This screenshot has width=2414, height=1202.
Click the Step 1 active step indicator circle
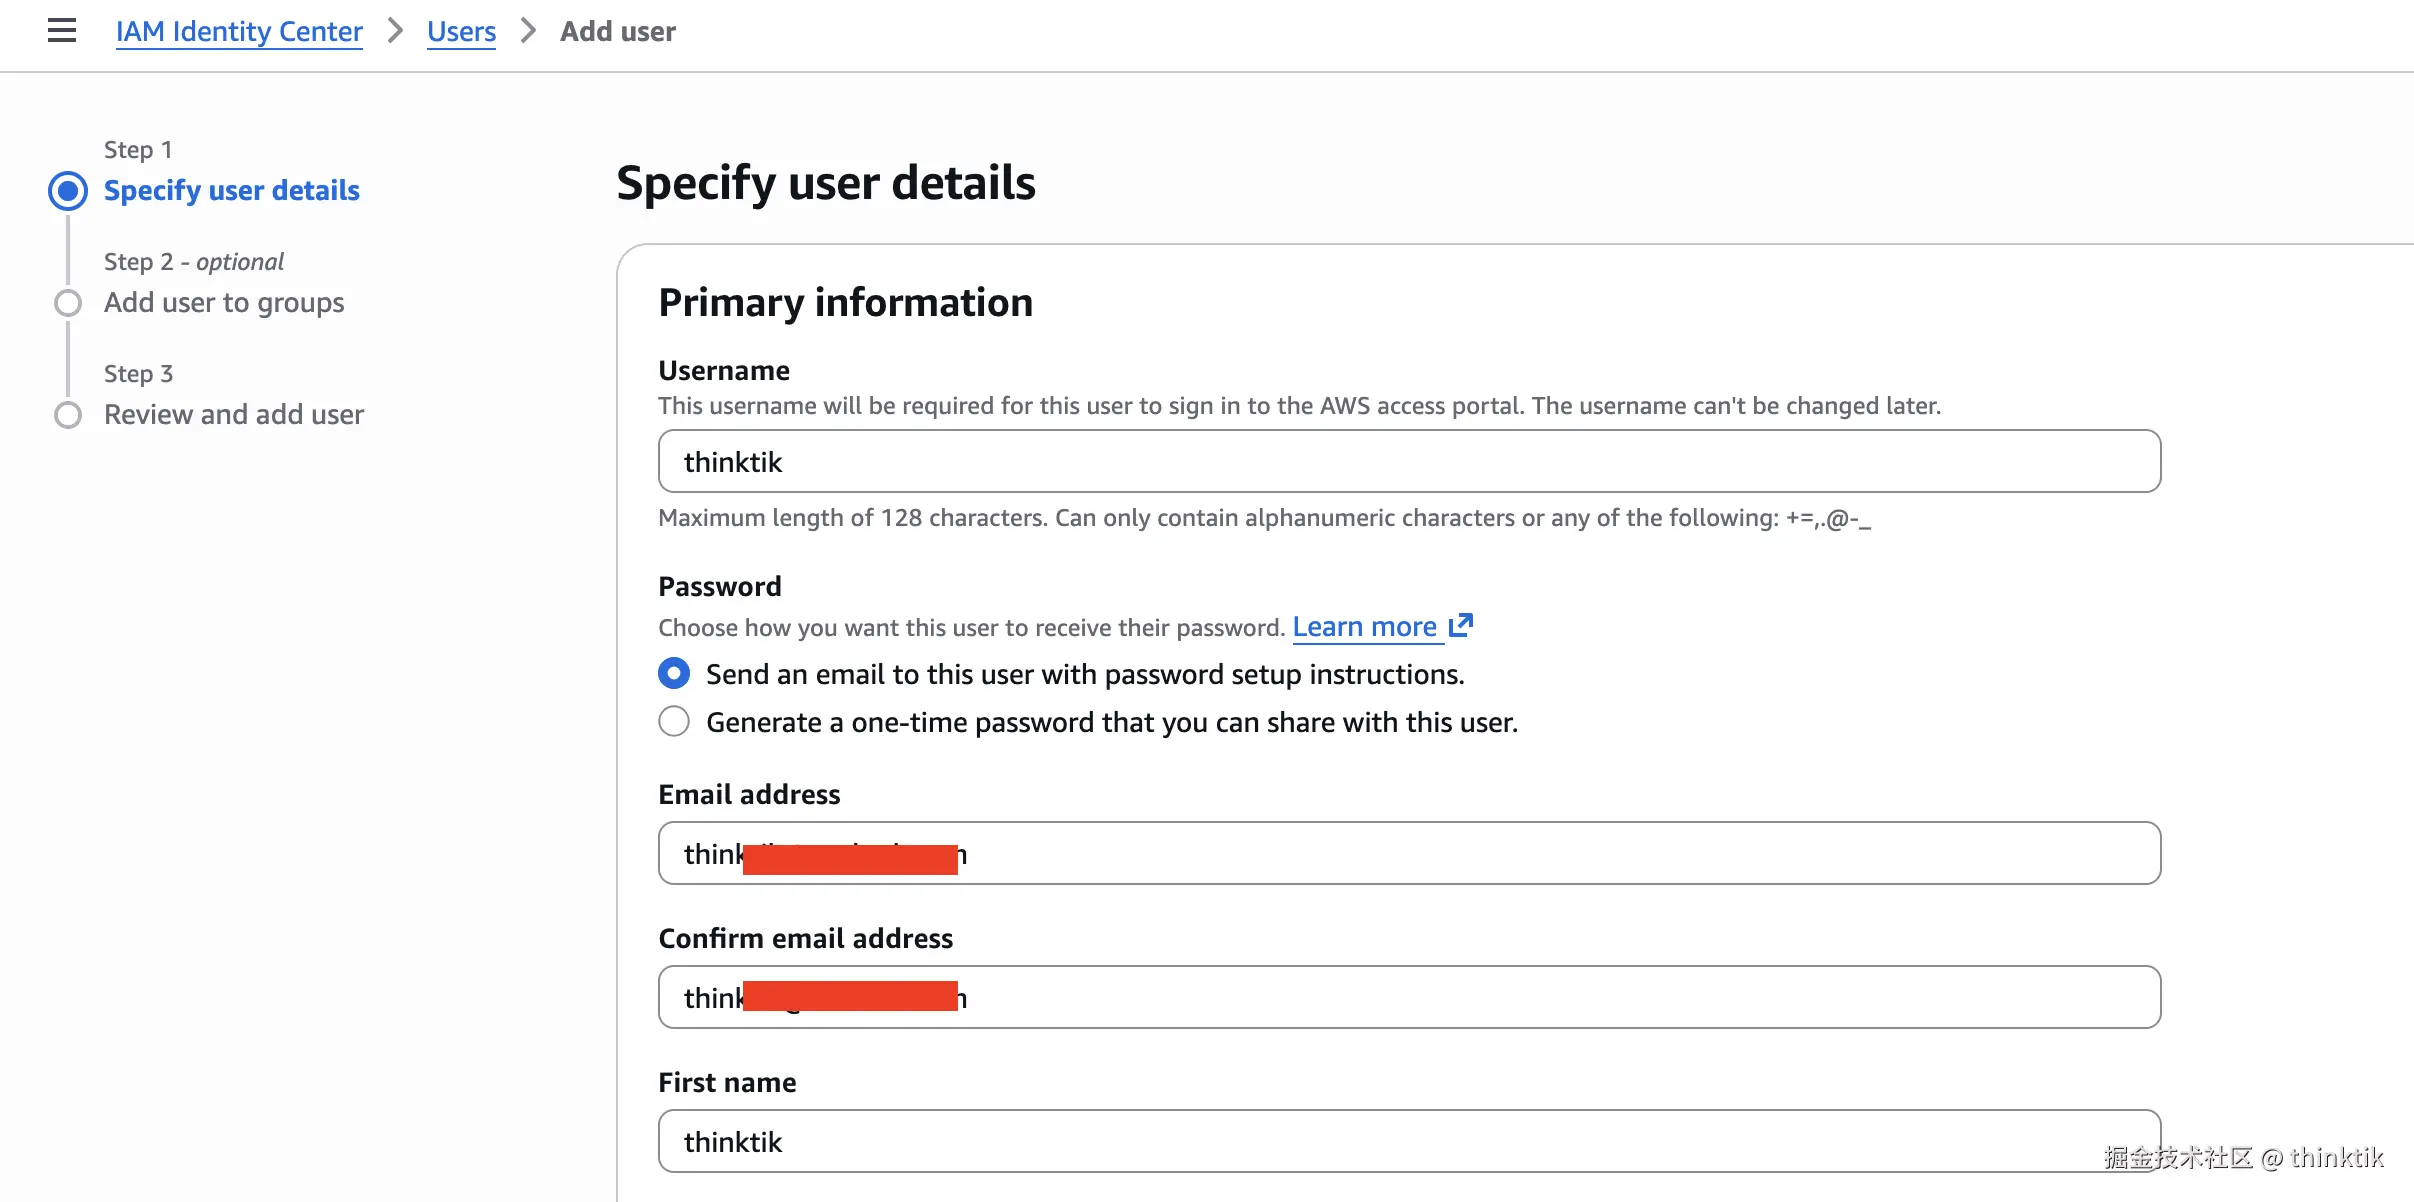point(68,191)
